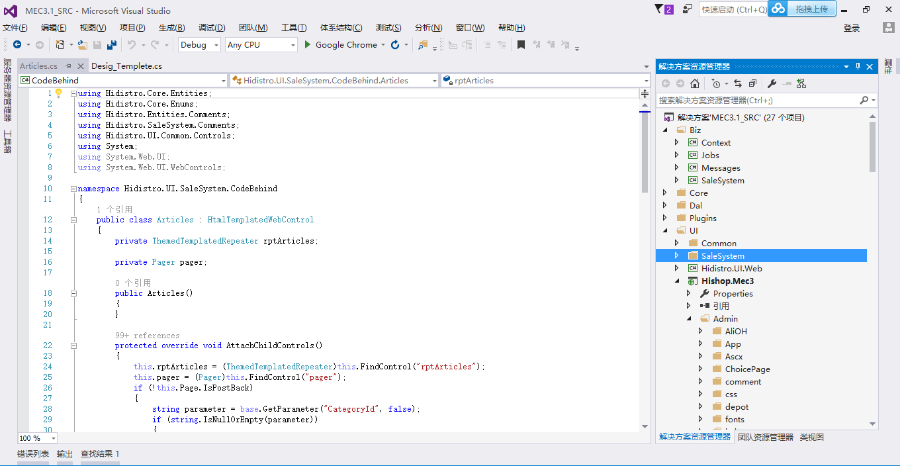This screenshot has width=900, height=466.
Task: Click the cloud upload icon
Action: 778,9
